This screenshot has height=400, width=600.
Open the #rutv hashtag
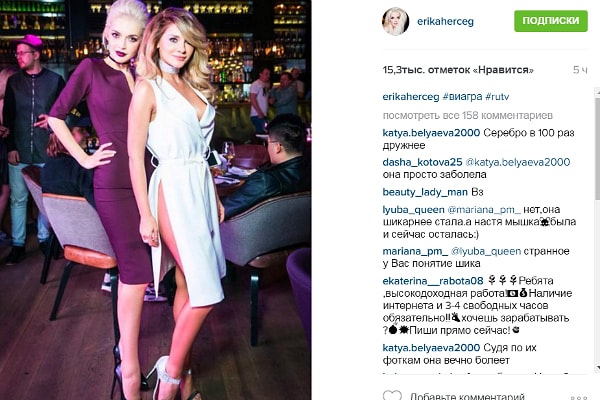[497, 97]
